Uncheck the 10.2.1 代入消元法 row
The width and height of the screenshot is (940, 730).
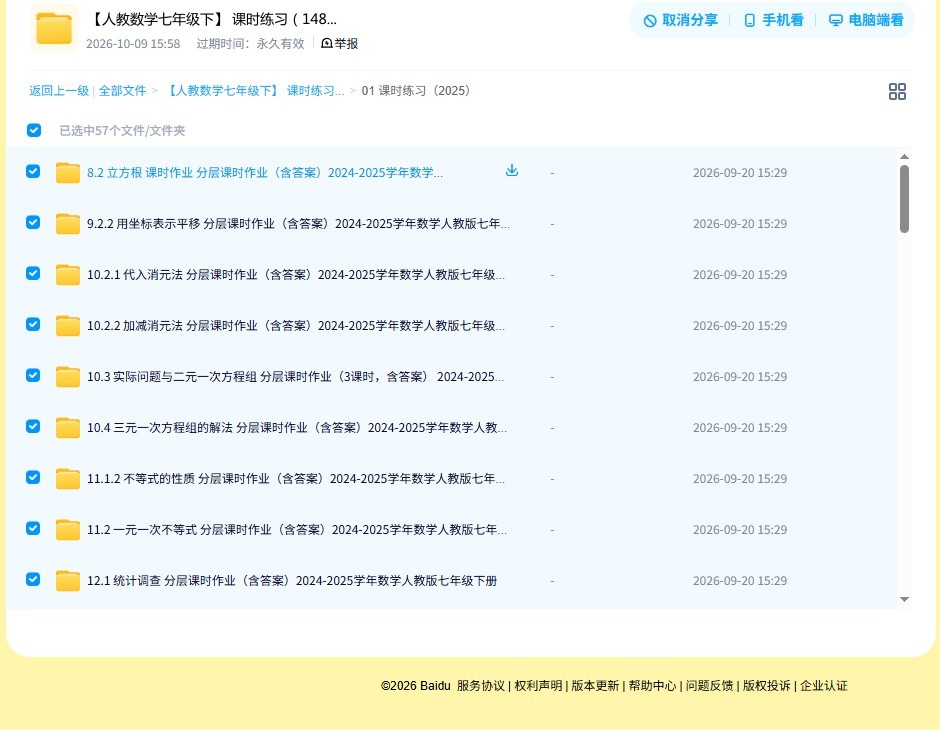coord(33,273)
